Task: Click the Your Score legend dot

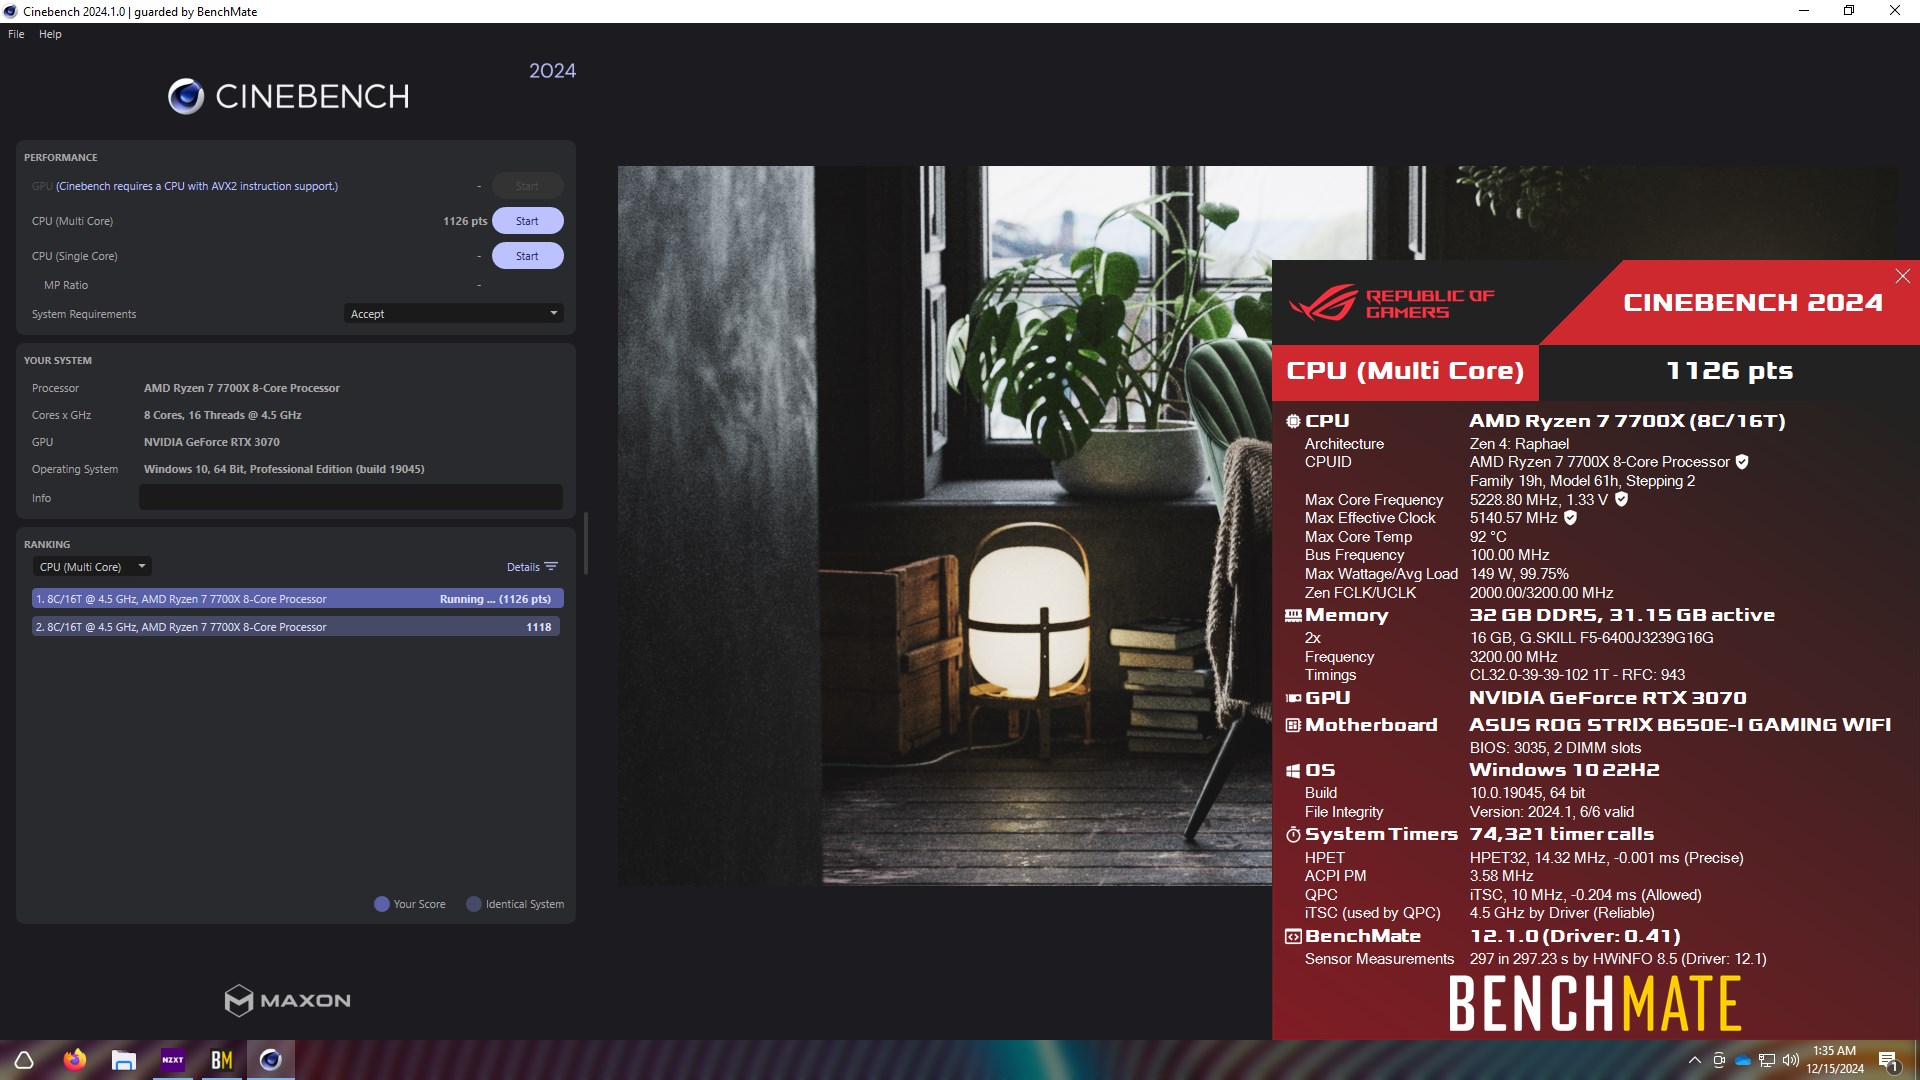Action: (x=381, y=904)
